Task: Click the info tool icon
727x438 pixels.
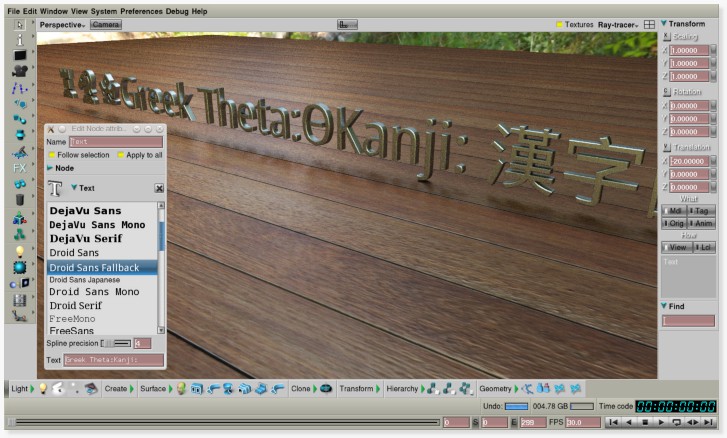Action: coord(19,39)
